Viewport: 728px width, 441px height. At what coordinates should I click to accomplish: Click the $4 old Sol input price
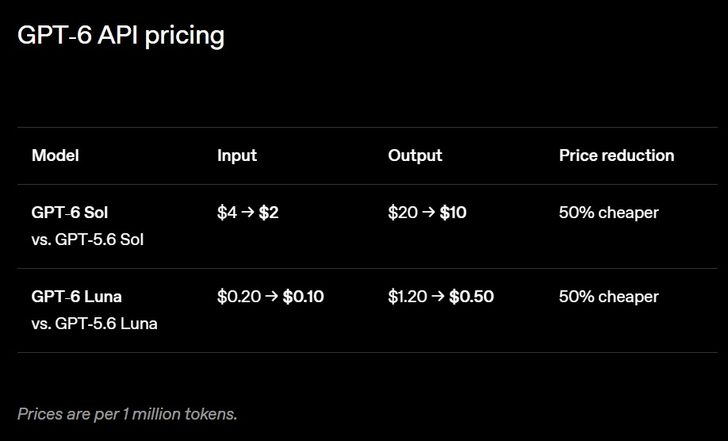[x=227, y=213]
